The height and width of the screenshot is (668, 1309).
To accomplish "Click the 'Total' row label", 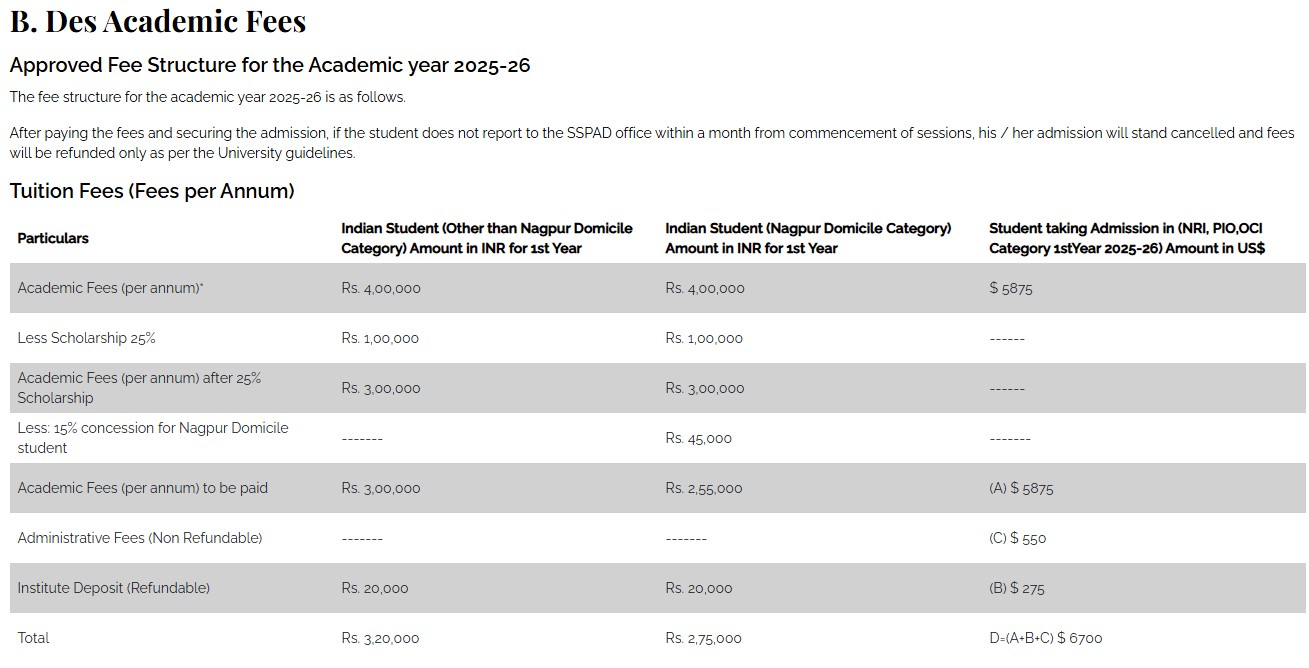I will pos(33,638).
